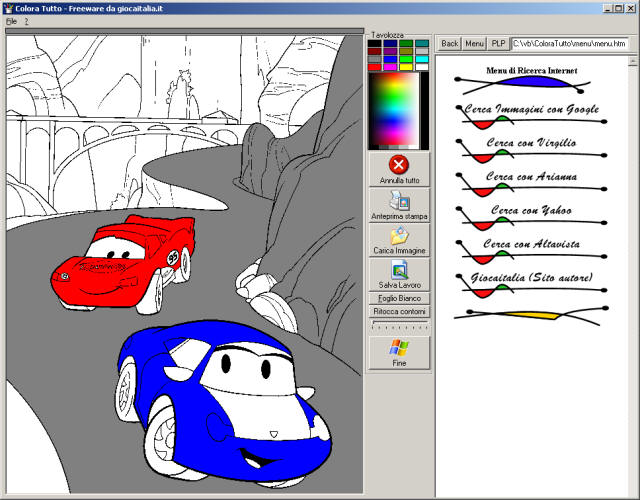Click Carica Immagine folder button

(399, 240)
